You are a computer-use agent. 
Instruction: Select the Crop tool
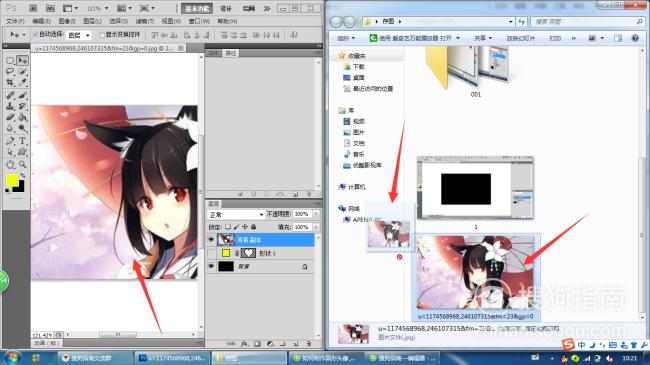[10, 83]
